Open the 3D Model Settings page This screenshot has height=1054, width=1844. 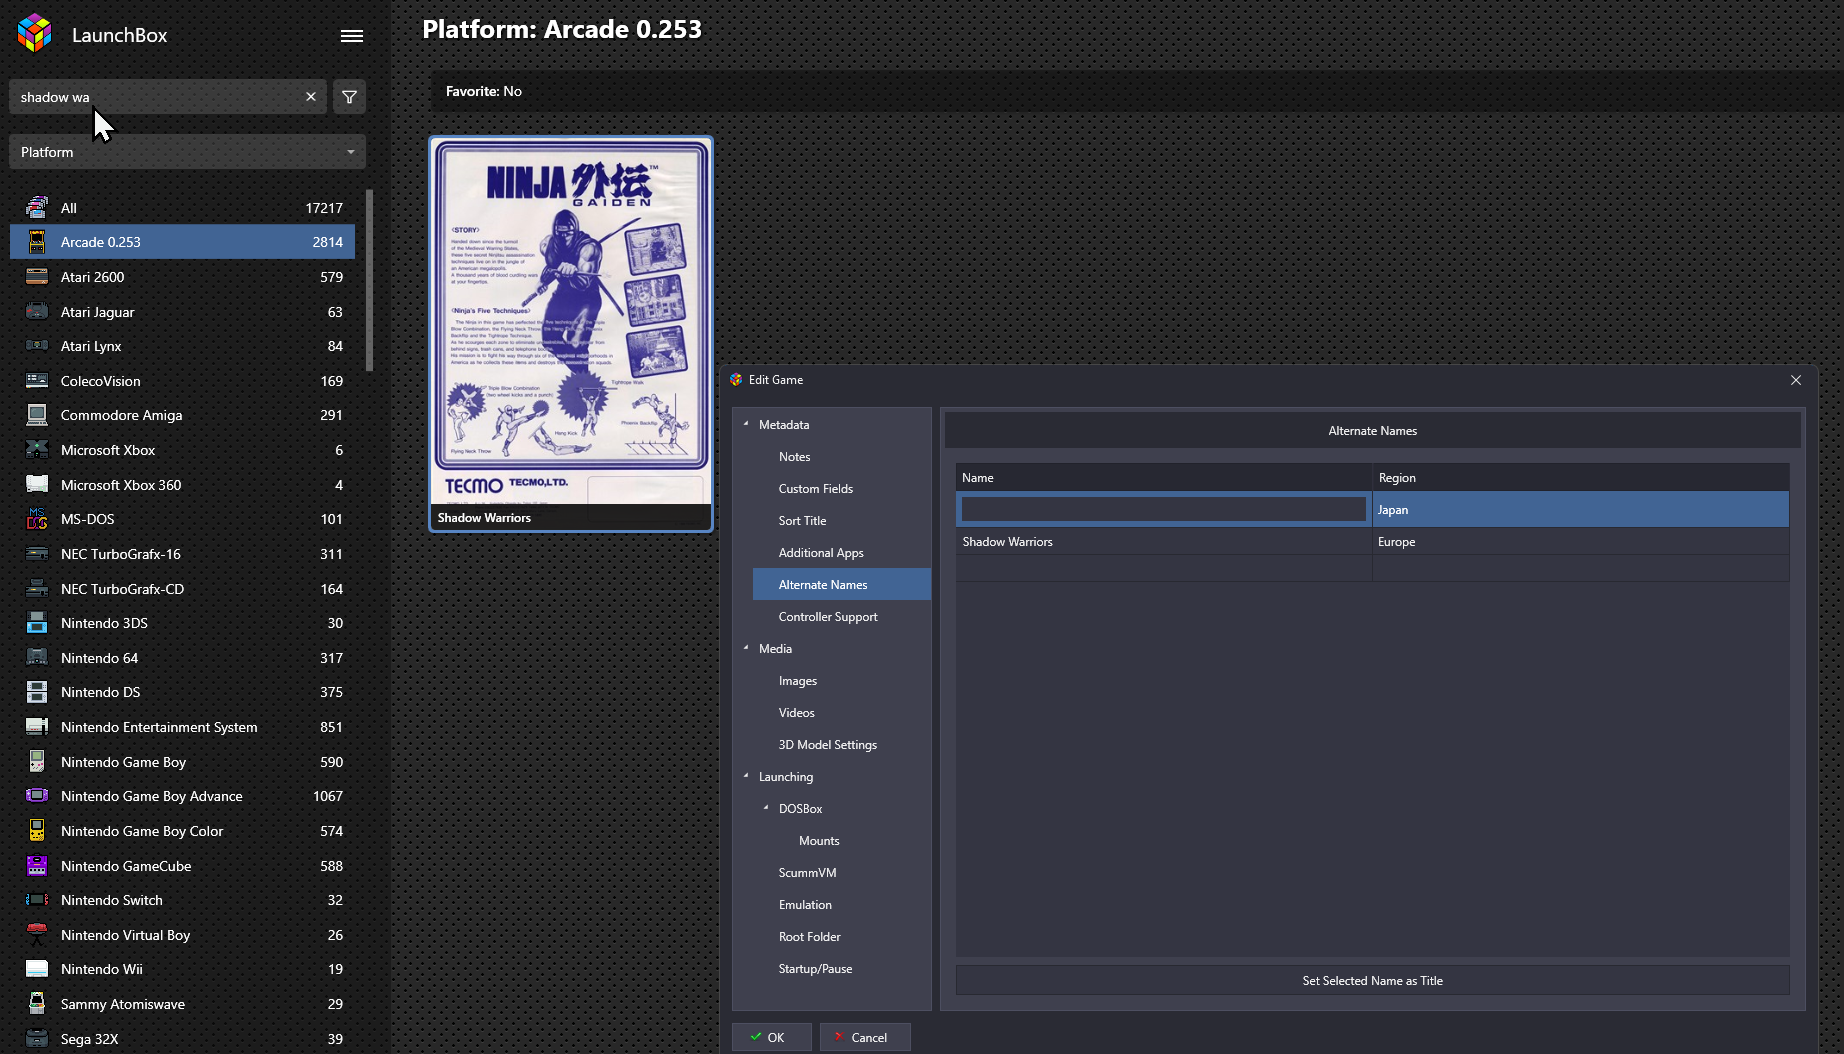827,745
